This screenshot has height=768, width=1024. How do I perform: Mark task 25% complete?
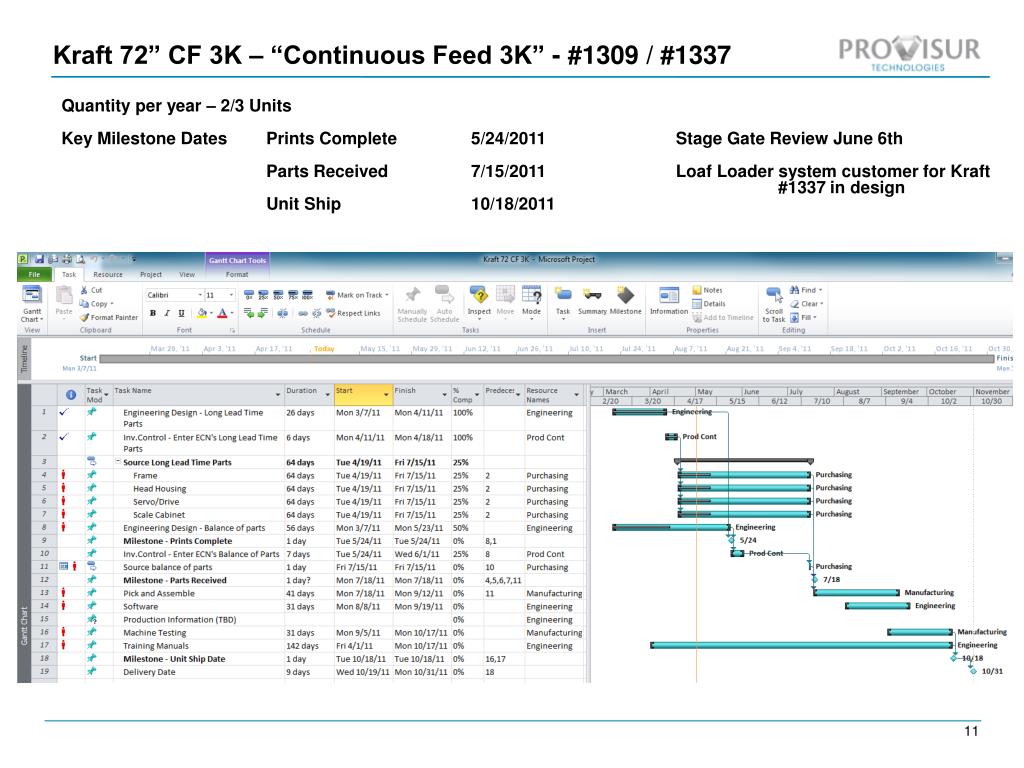(x=263, y=295)
